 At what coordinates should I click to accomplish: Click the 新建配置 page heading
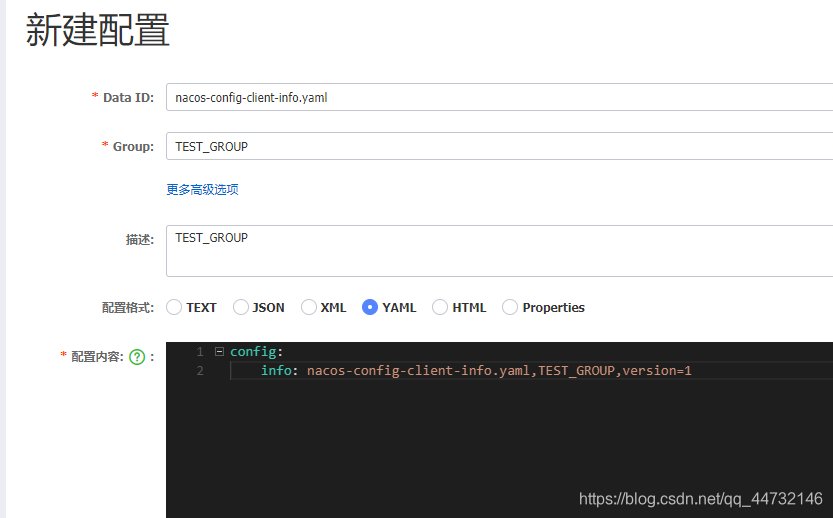click(98, 30)
